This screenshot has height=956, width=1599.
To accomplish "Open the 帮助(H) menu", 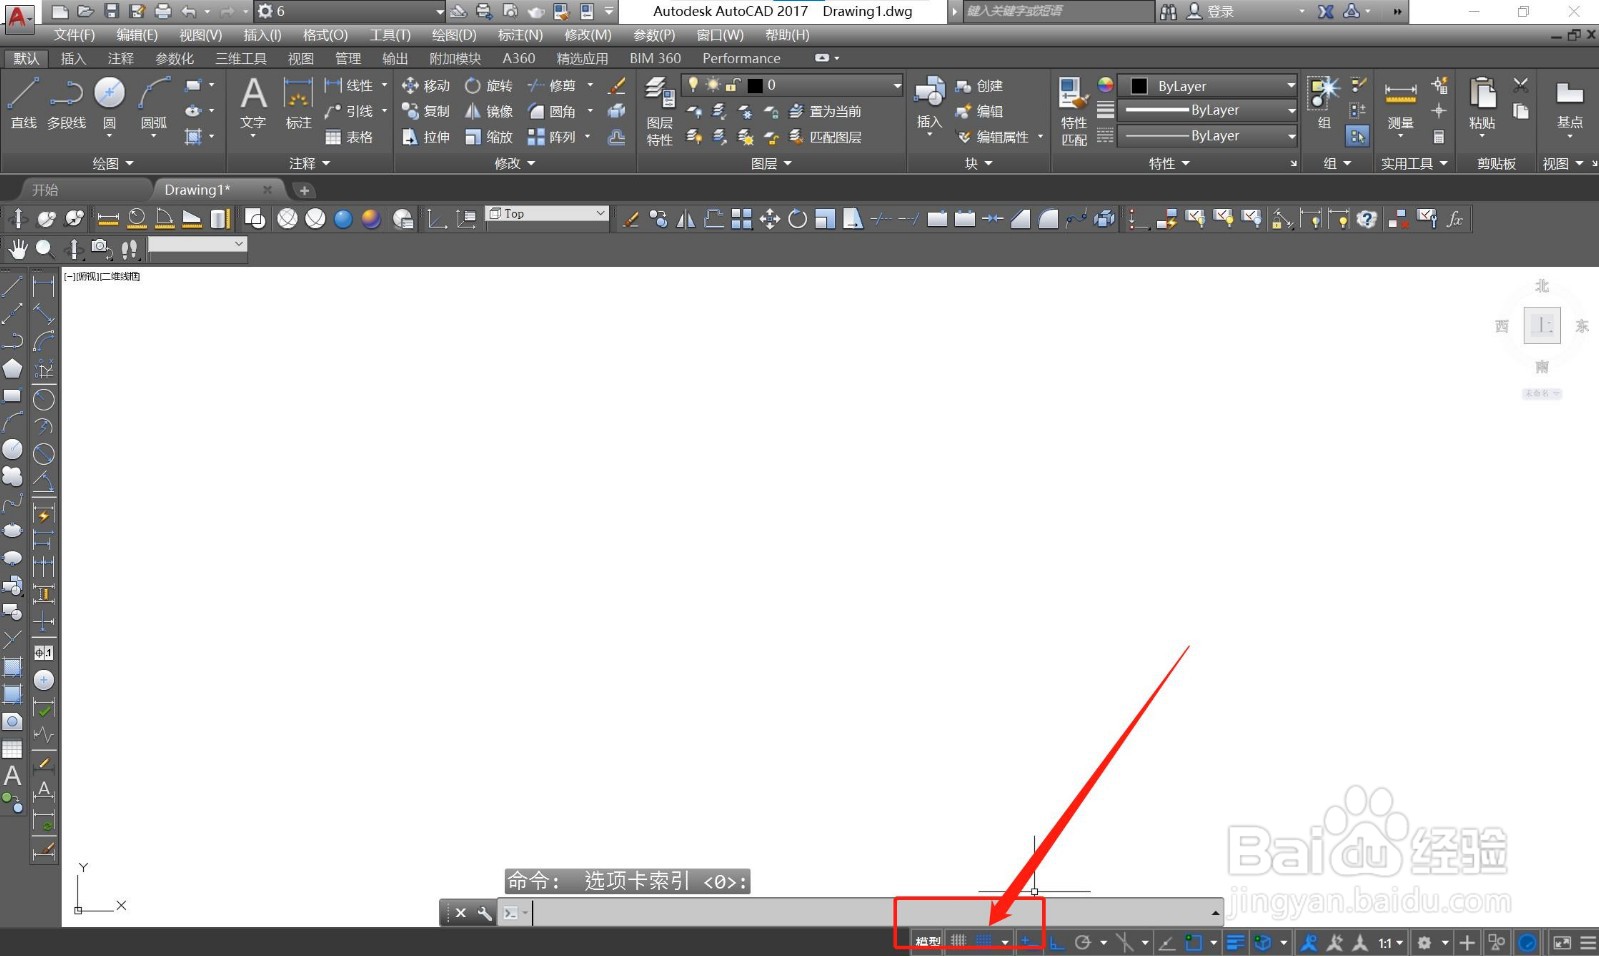I will 787,35.
